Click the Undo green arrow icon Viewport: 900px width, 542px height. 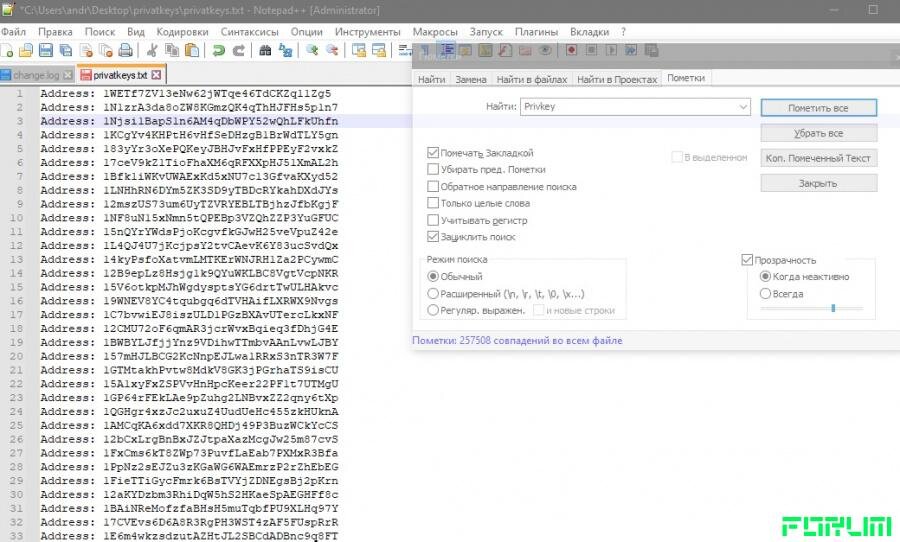click(219, 51)
